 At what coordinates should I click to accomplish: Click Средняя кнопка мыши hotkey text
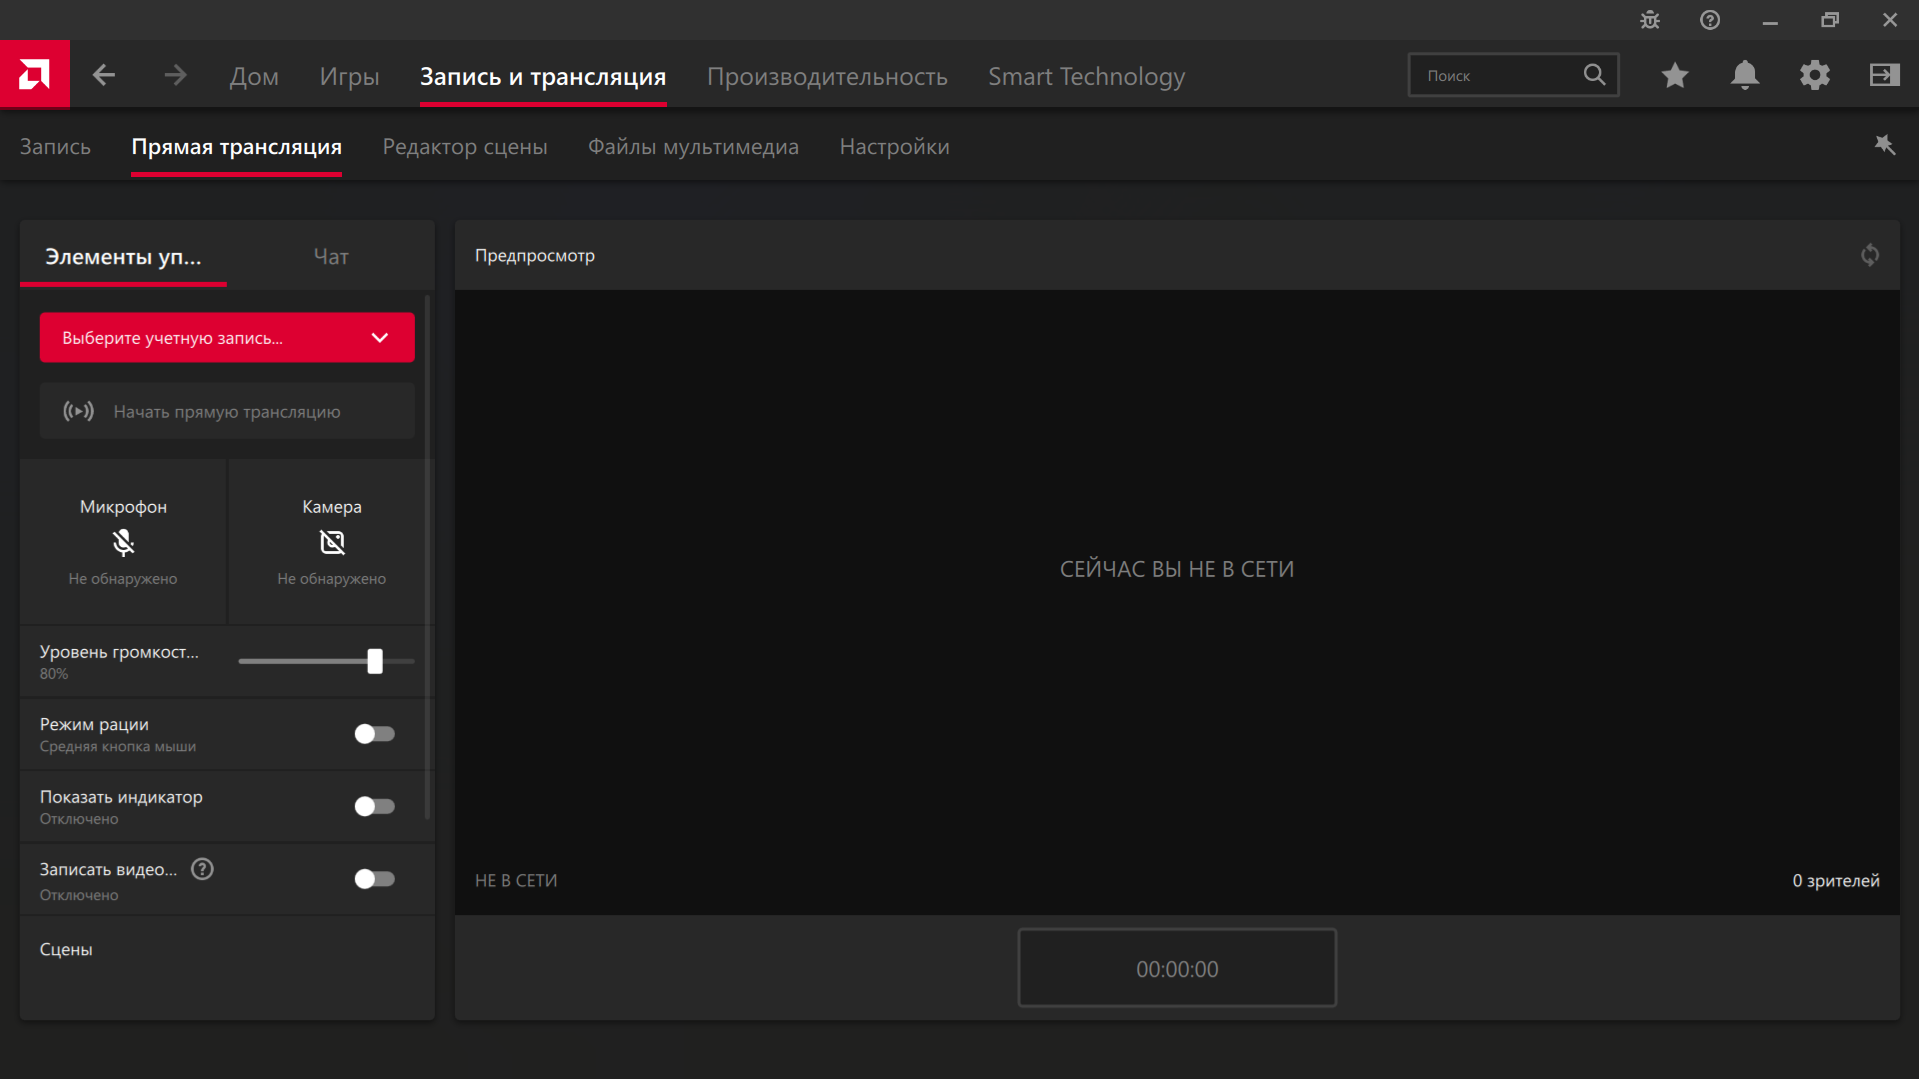(118, 747)
